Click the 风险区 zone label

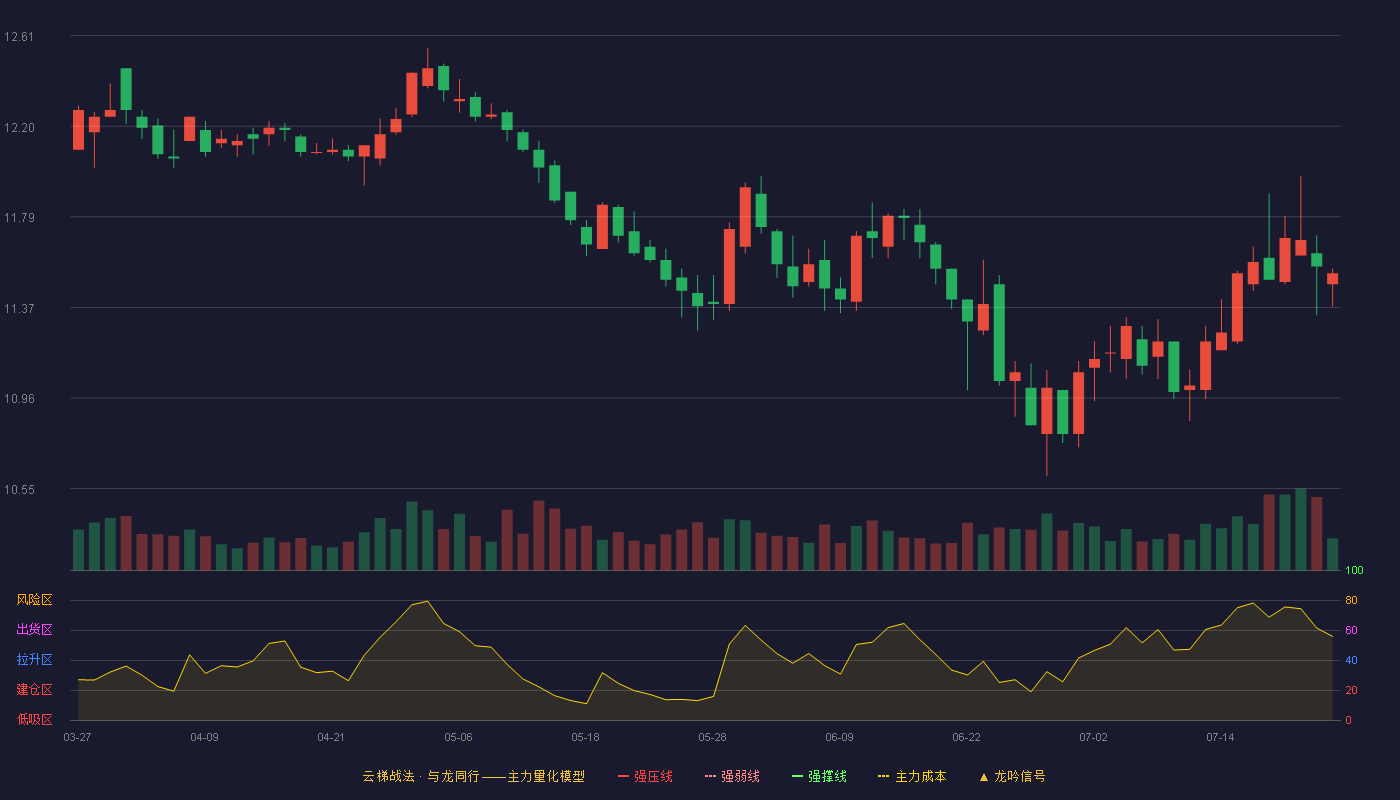coord(34,600)
